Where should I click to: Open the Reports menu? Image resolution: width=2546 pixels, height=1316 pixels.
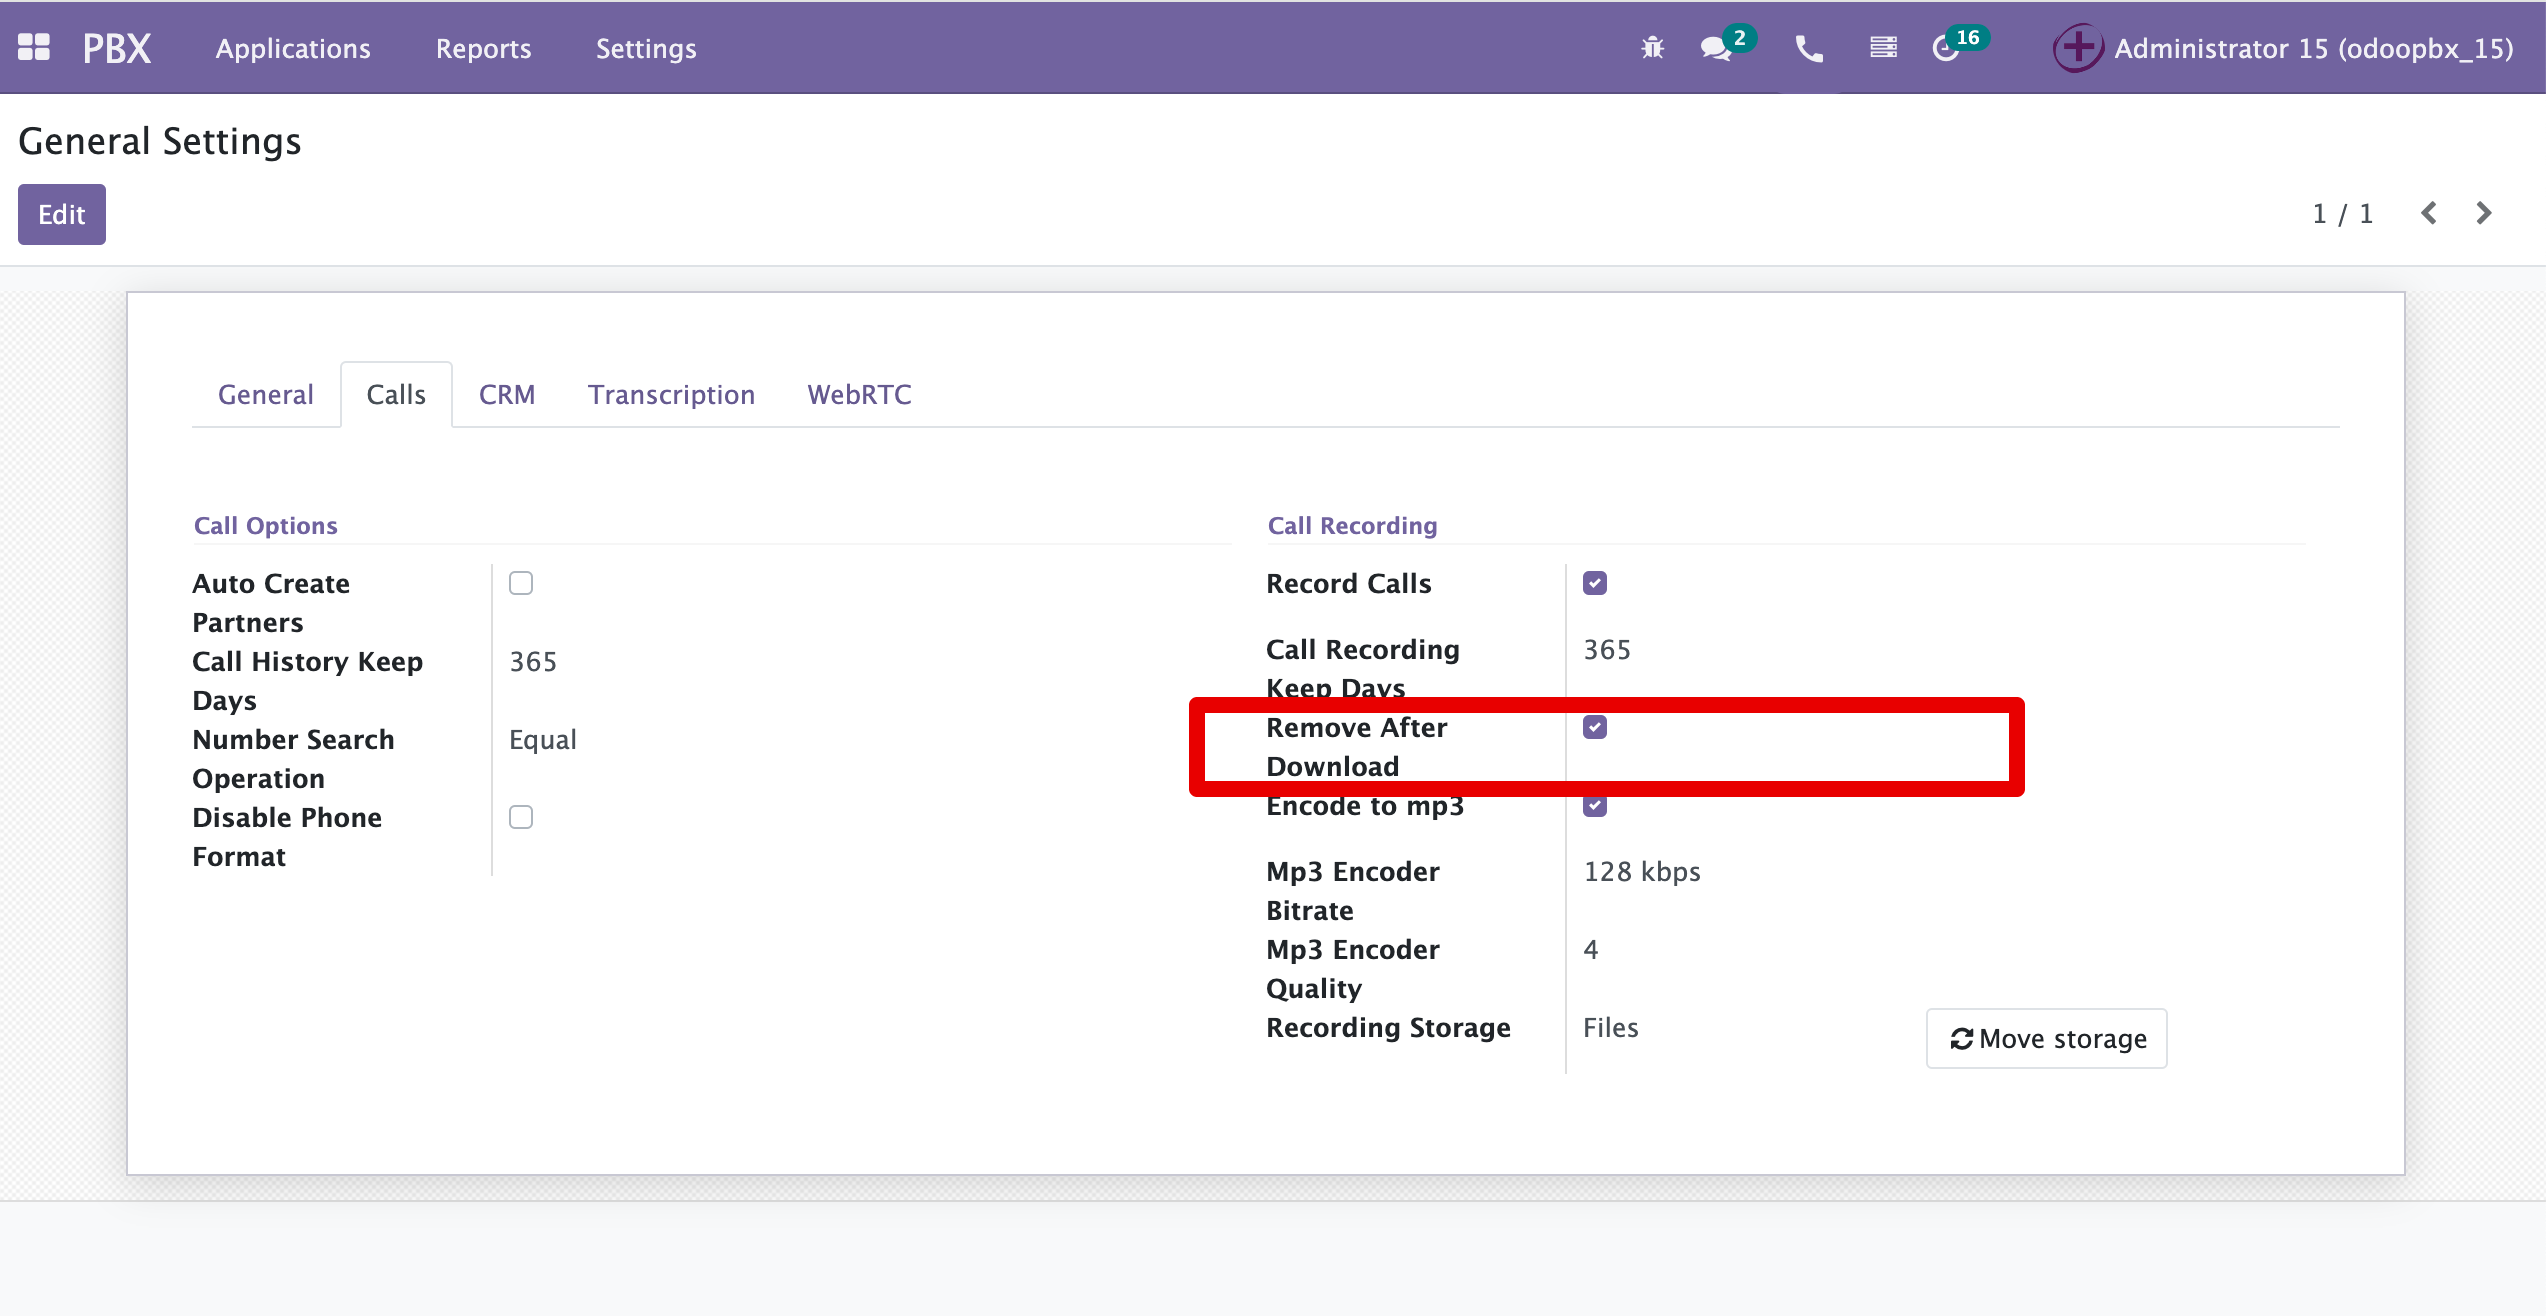[483, 48]
